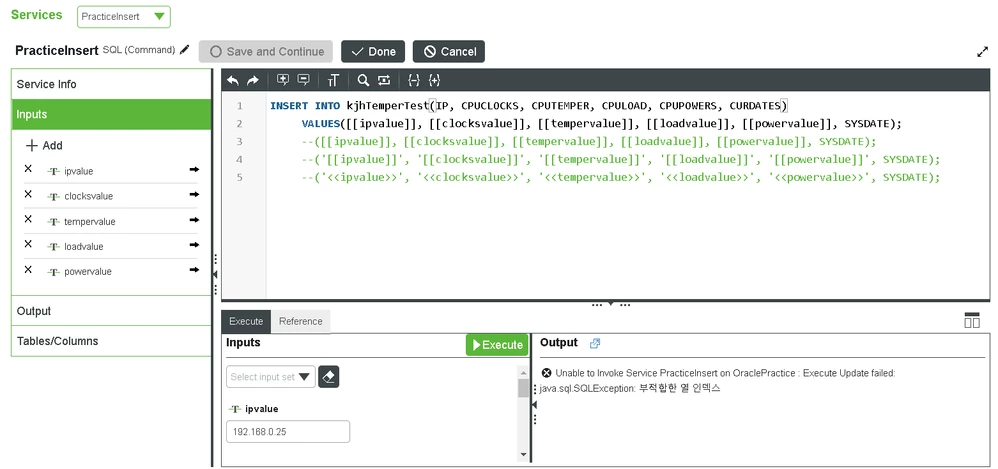This screenshot has width=998, height=469.
Task: Open the output in a pop-out window
Action: coord(595,343)
